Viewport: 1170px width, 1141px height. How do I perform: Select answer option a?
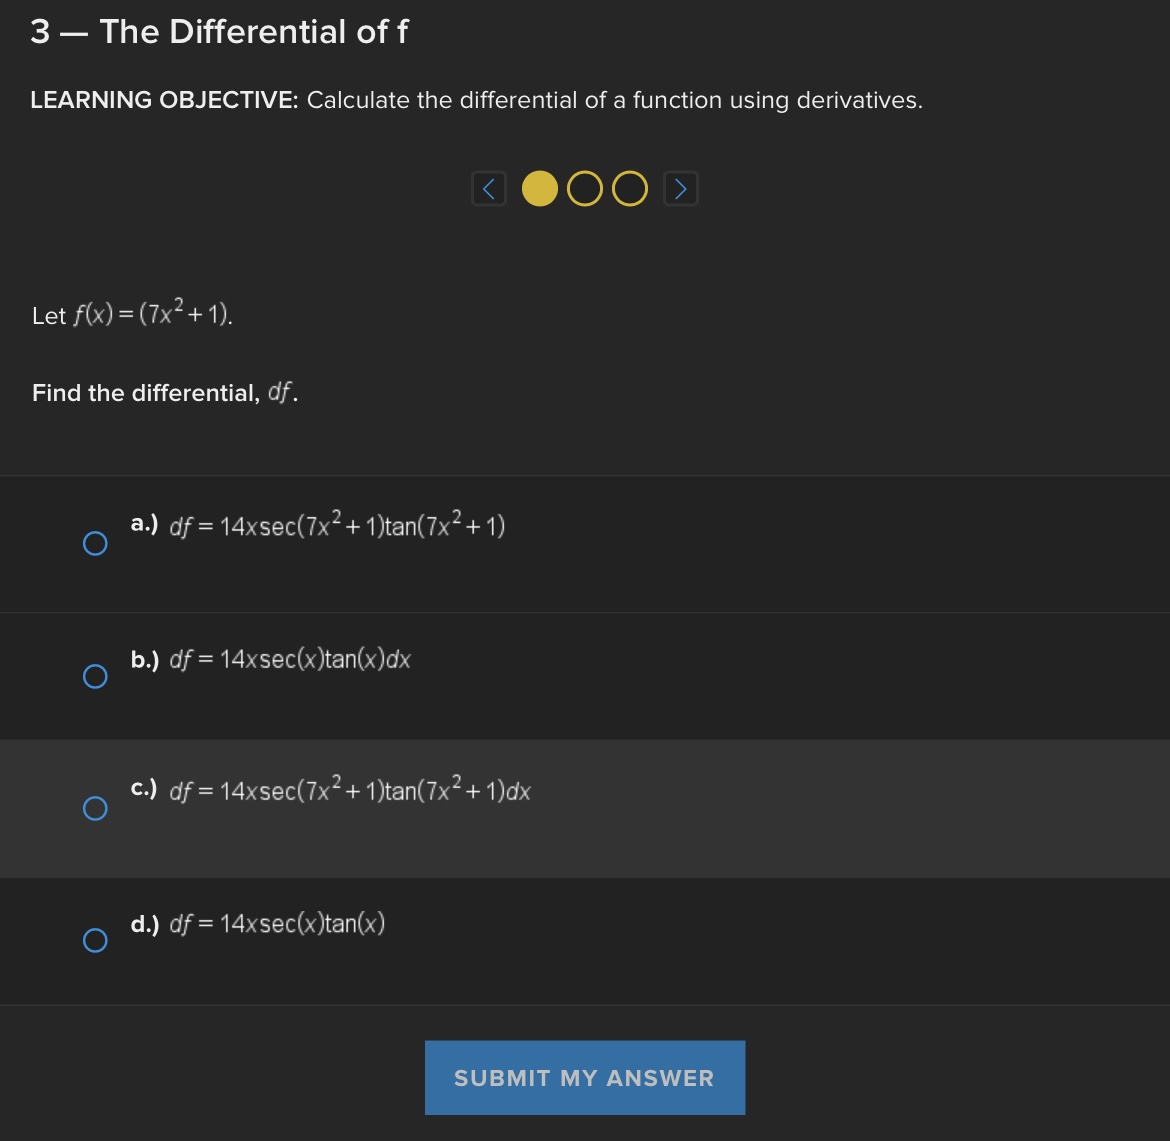95,544
